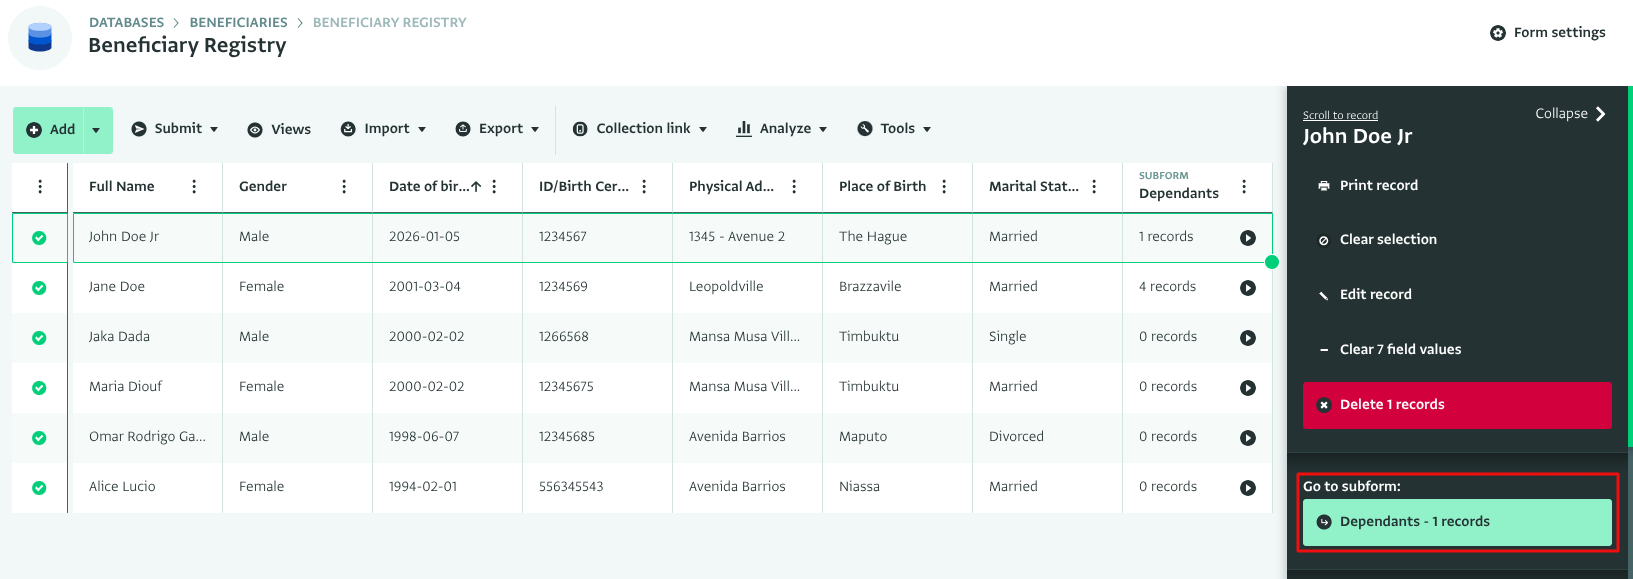
Task: Expand the Collection link dropdown
Action: click(640, 129)
